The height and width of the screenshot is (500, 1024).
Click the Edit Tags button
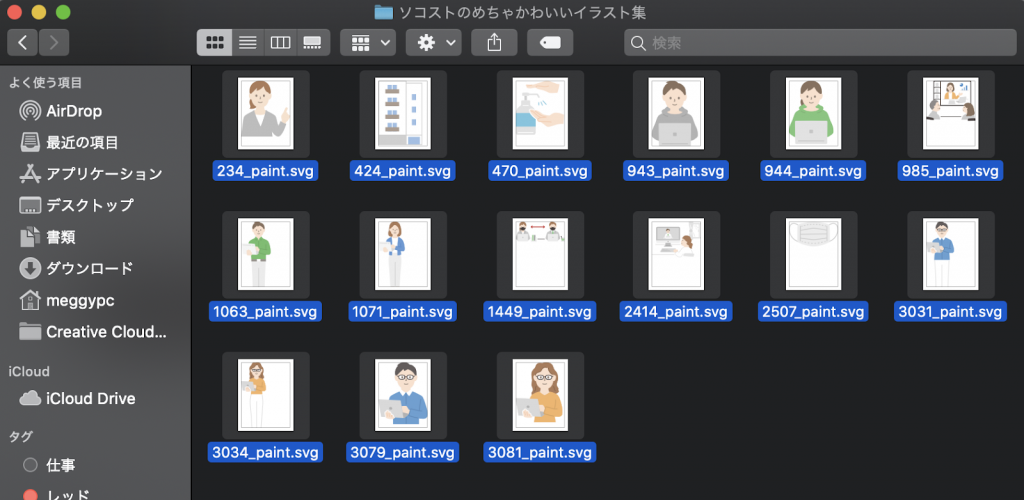pos(550,42)
